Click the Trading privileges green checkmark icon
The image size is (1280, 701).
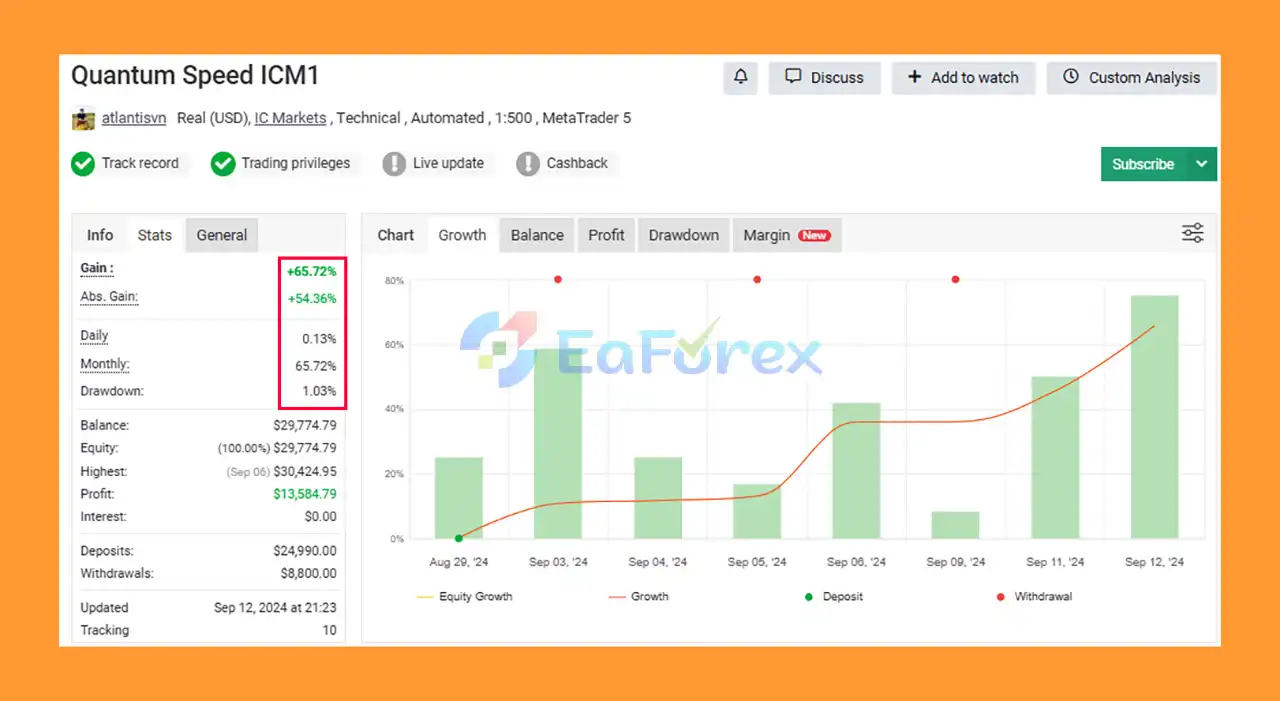point(223,163)
